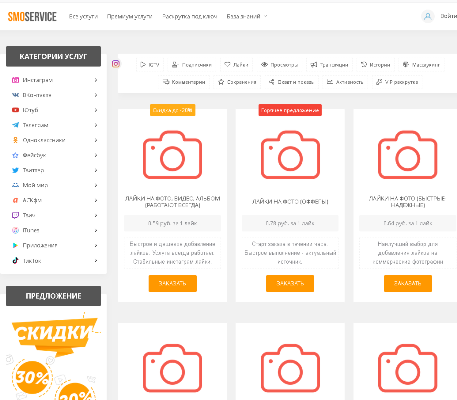
Task: Open the Премиум услуги header link
Action: pyautogui.click(x=129, y=16)
